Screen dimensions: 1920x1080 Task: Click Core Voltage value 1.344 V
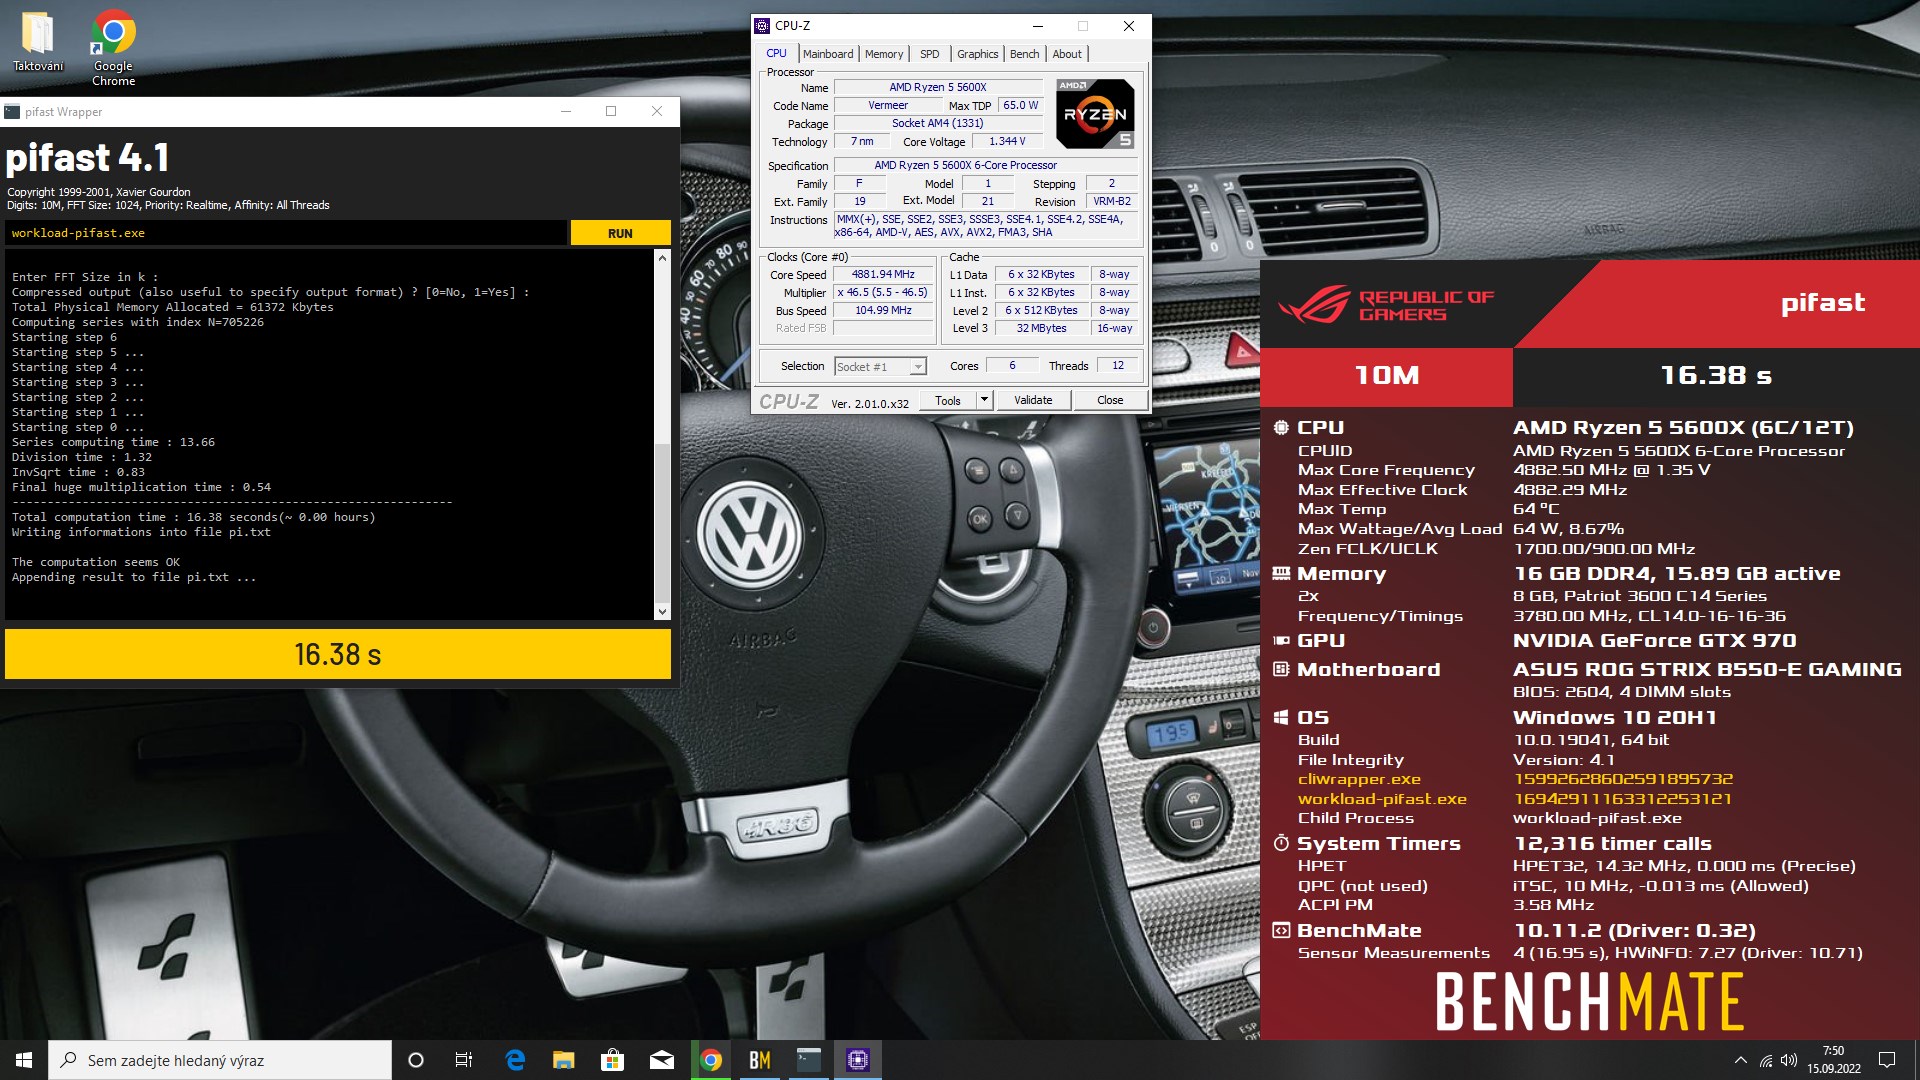coord(1007,142)
